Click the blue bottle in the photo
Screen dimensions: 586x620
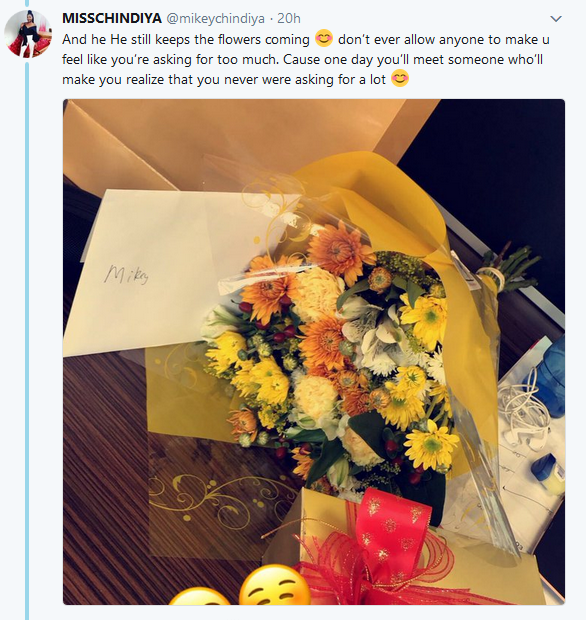click(x=548, y=378)
